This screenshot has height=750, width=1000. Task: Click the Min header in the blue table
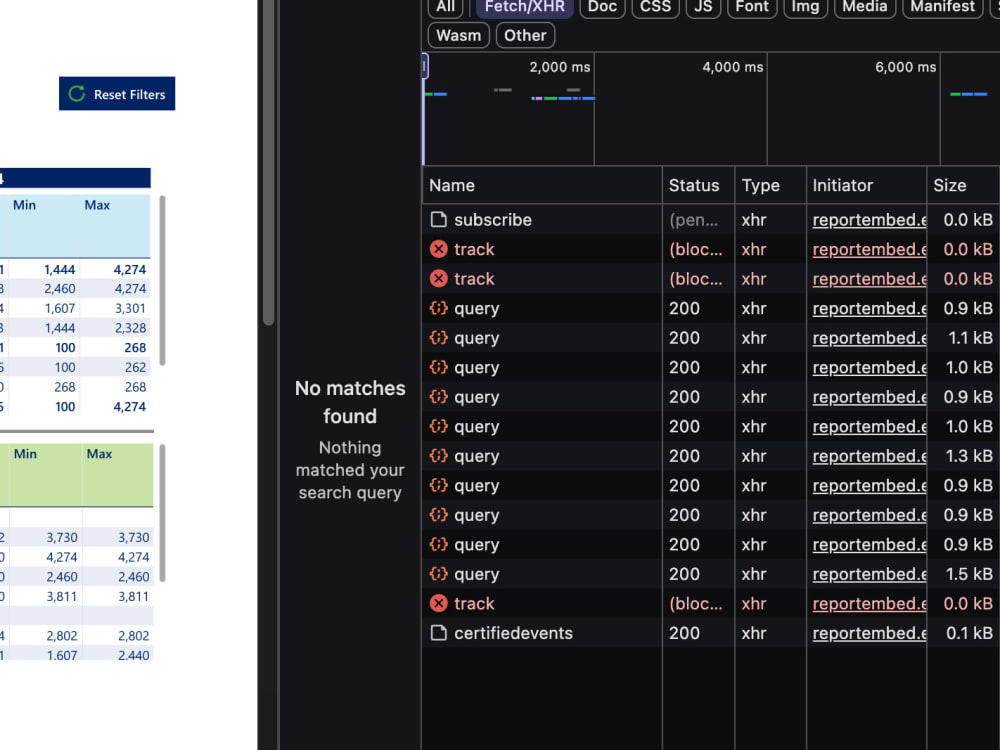click(x=24, y=205)
